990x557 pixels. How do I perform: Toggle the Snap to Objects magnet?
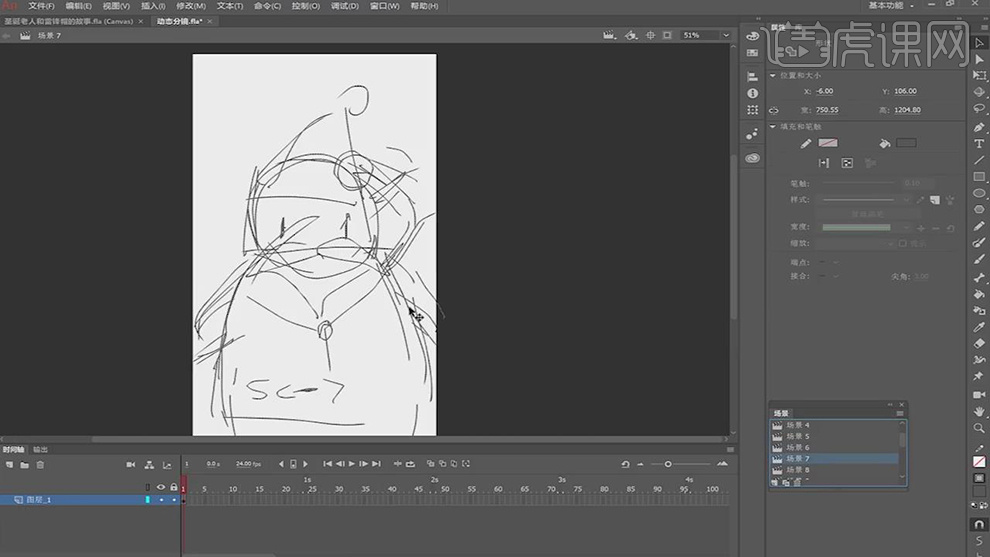(979, 524)
